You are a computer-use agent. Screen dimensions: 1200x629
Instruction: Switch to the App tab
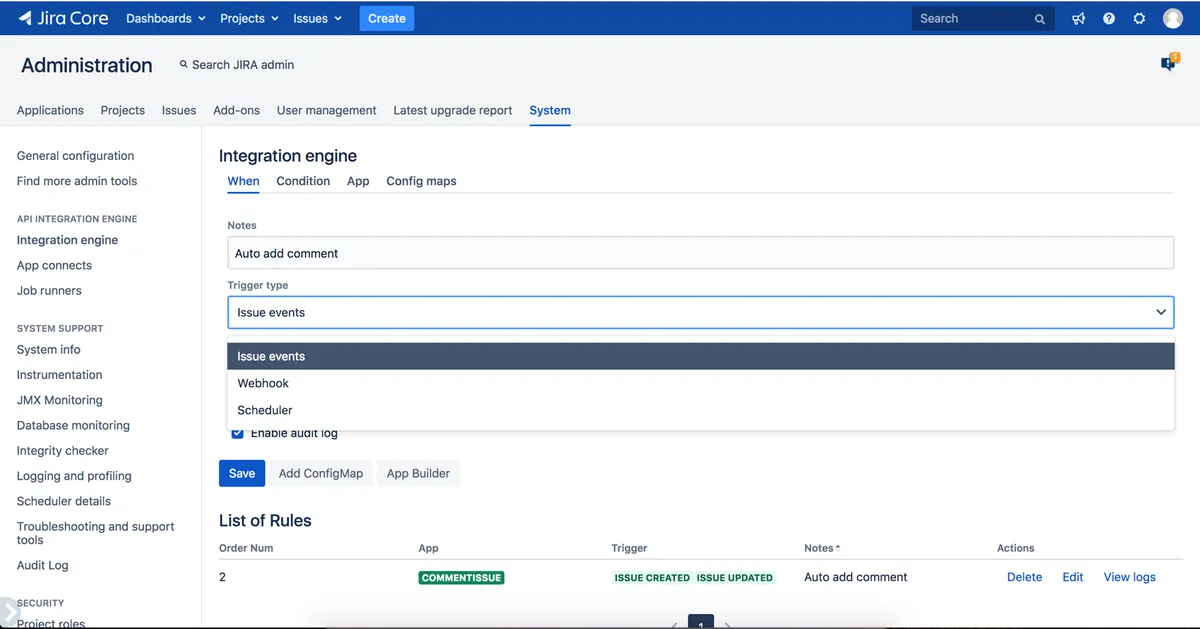pyautogui.click(x=358, y=181)
